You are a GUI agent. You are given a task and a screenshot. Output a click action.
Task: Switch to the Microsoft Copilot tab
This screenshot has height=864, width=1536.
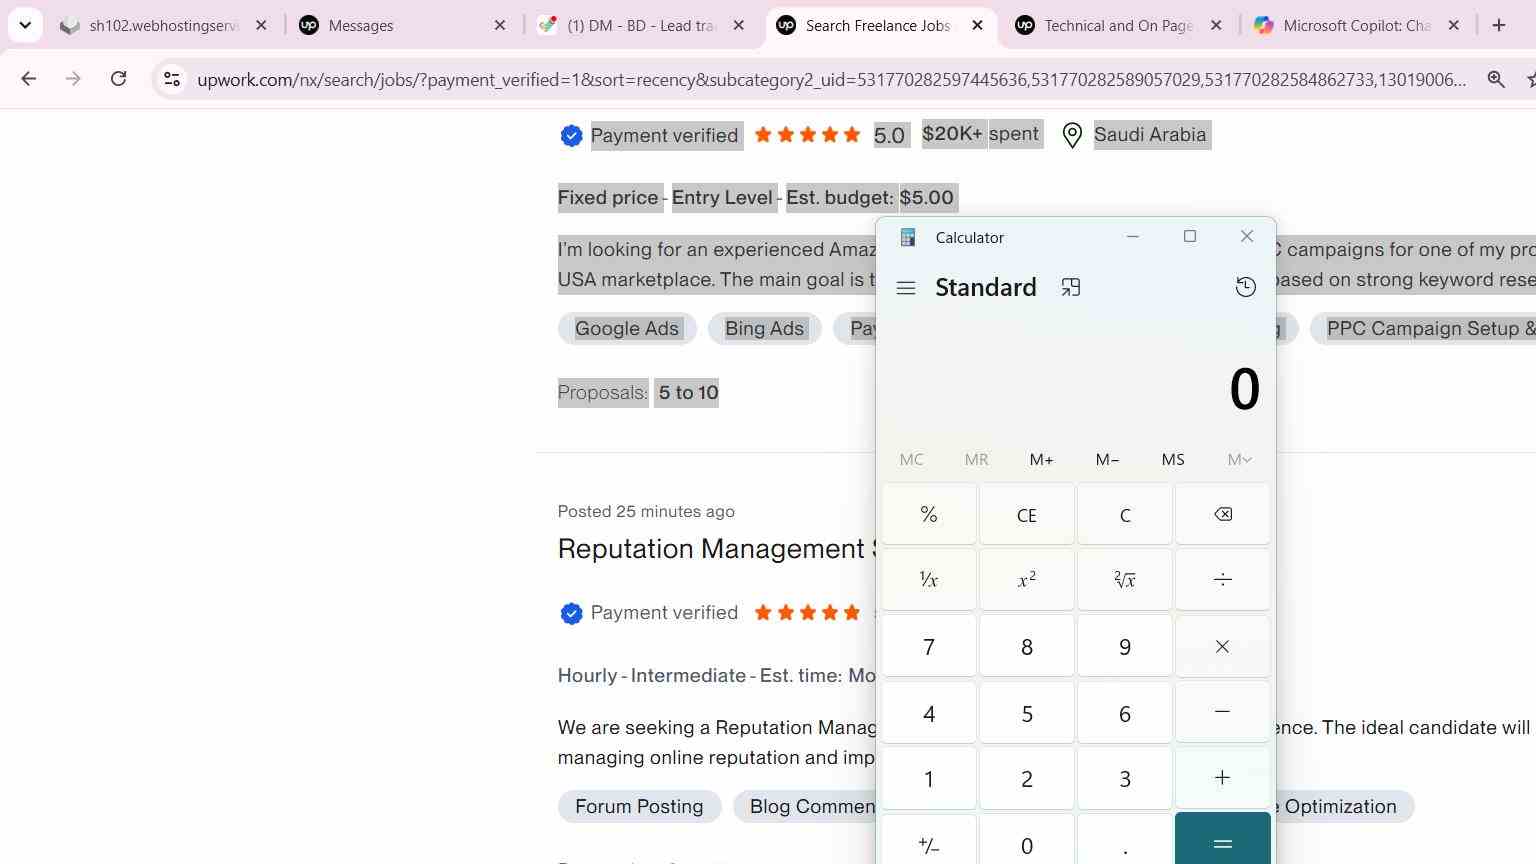coord(1357,26)
